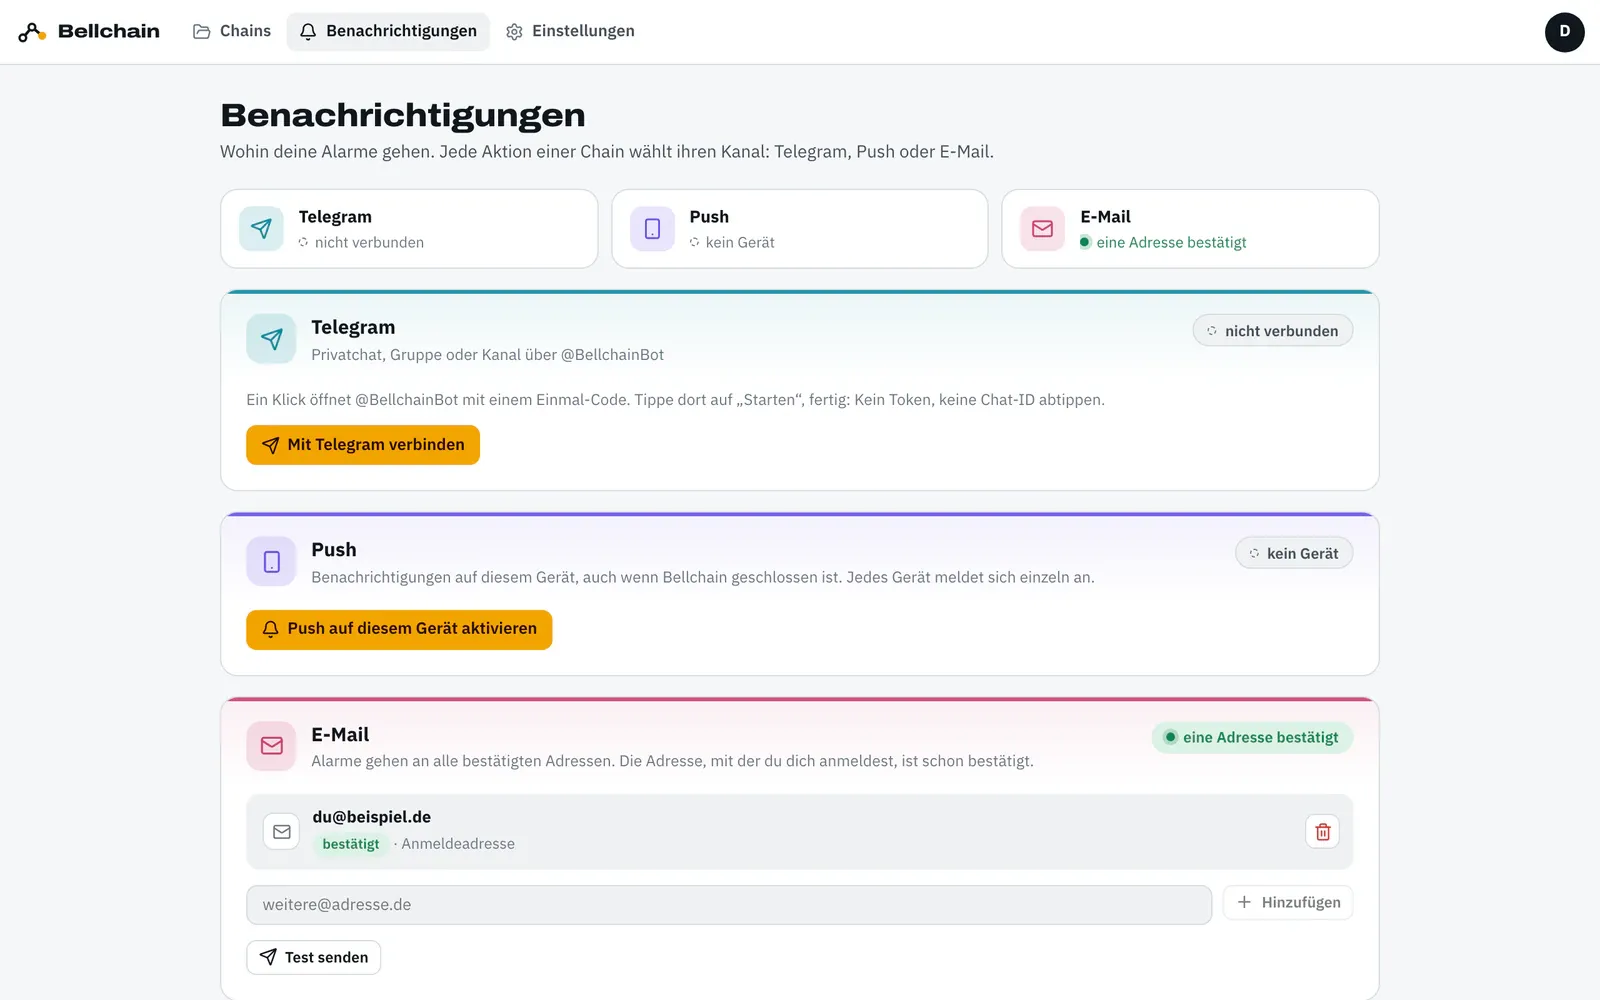1600x1000 pixels.
Task: Click the E-Mail section envelope icon
Action: coord(271,746)
